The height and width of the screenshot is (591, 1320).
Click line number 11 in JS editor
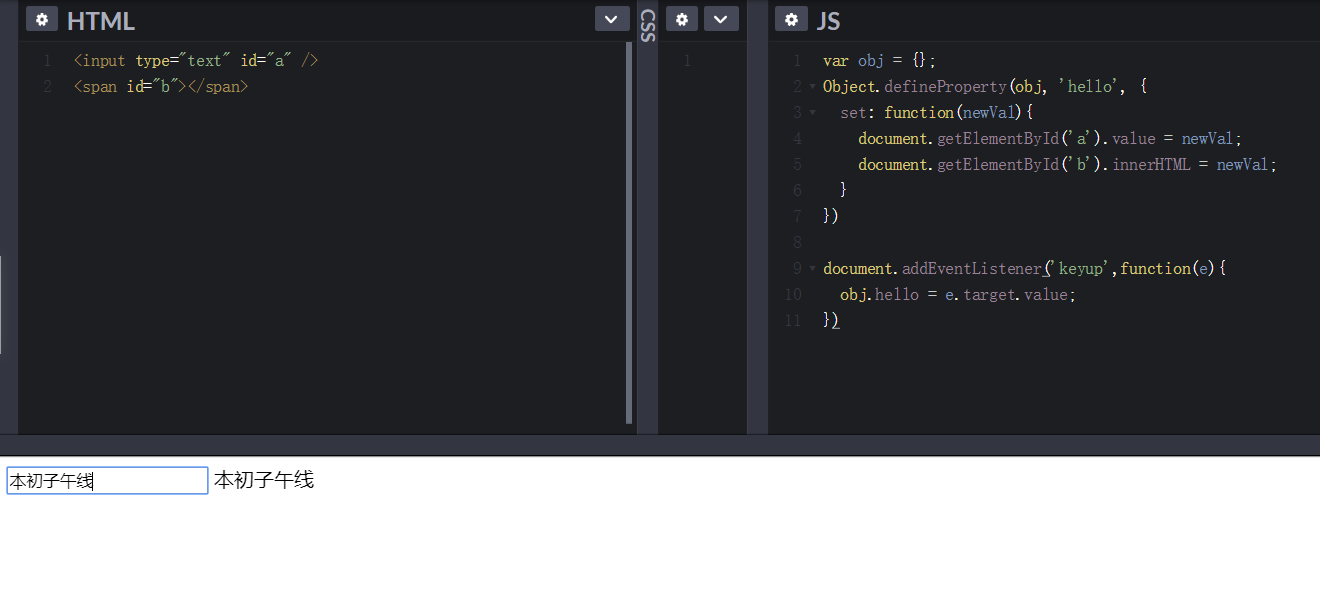(793, 321)
